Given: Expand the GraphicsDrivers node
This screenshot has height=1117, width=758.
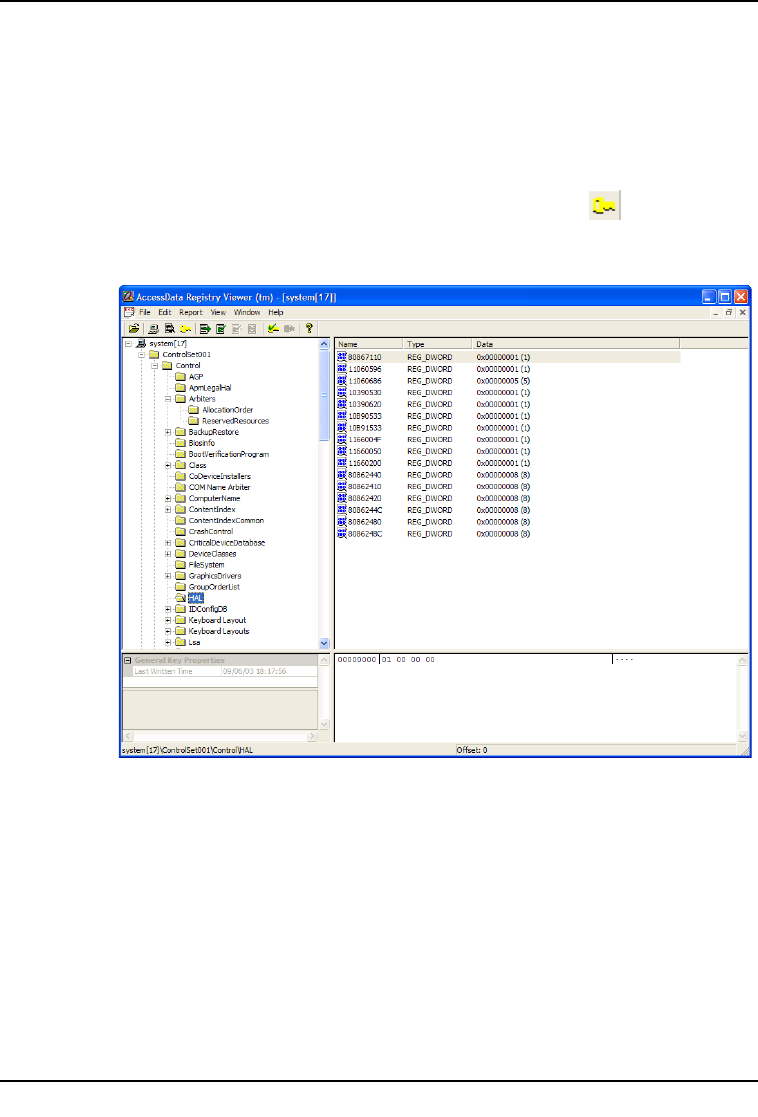Looking at the screenshot, I should (x=168, y=576).
